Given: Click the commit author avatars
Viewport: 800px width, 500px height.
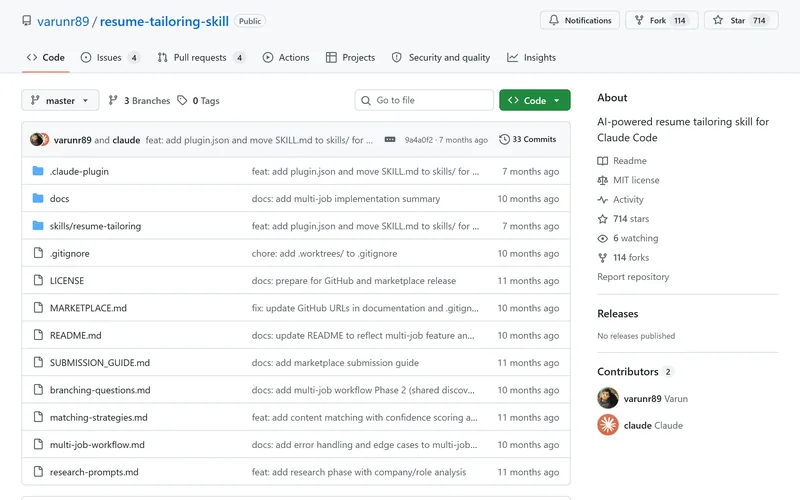Looking at the screenshot, I should [39, 139].
